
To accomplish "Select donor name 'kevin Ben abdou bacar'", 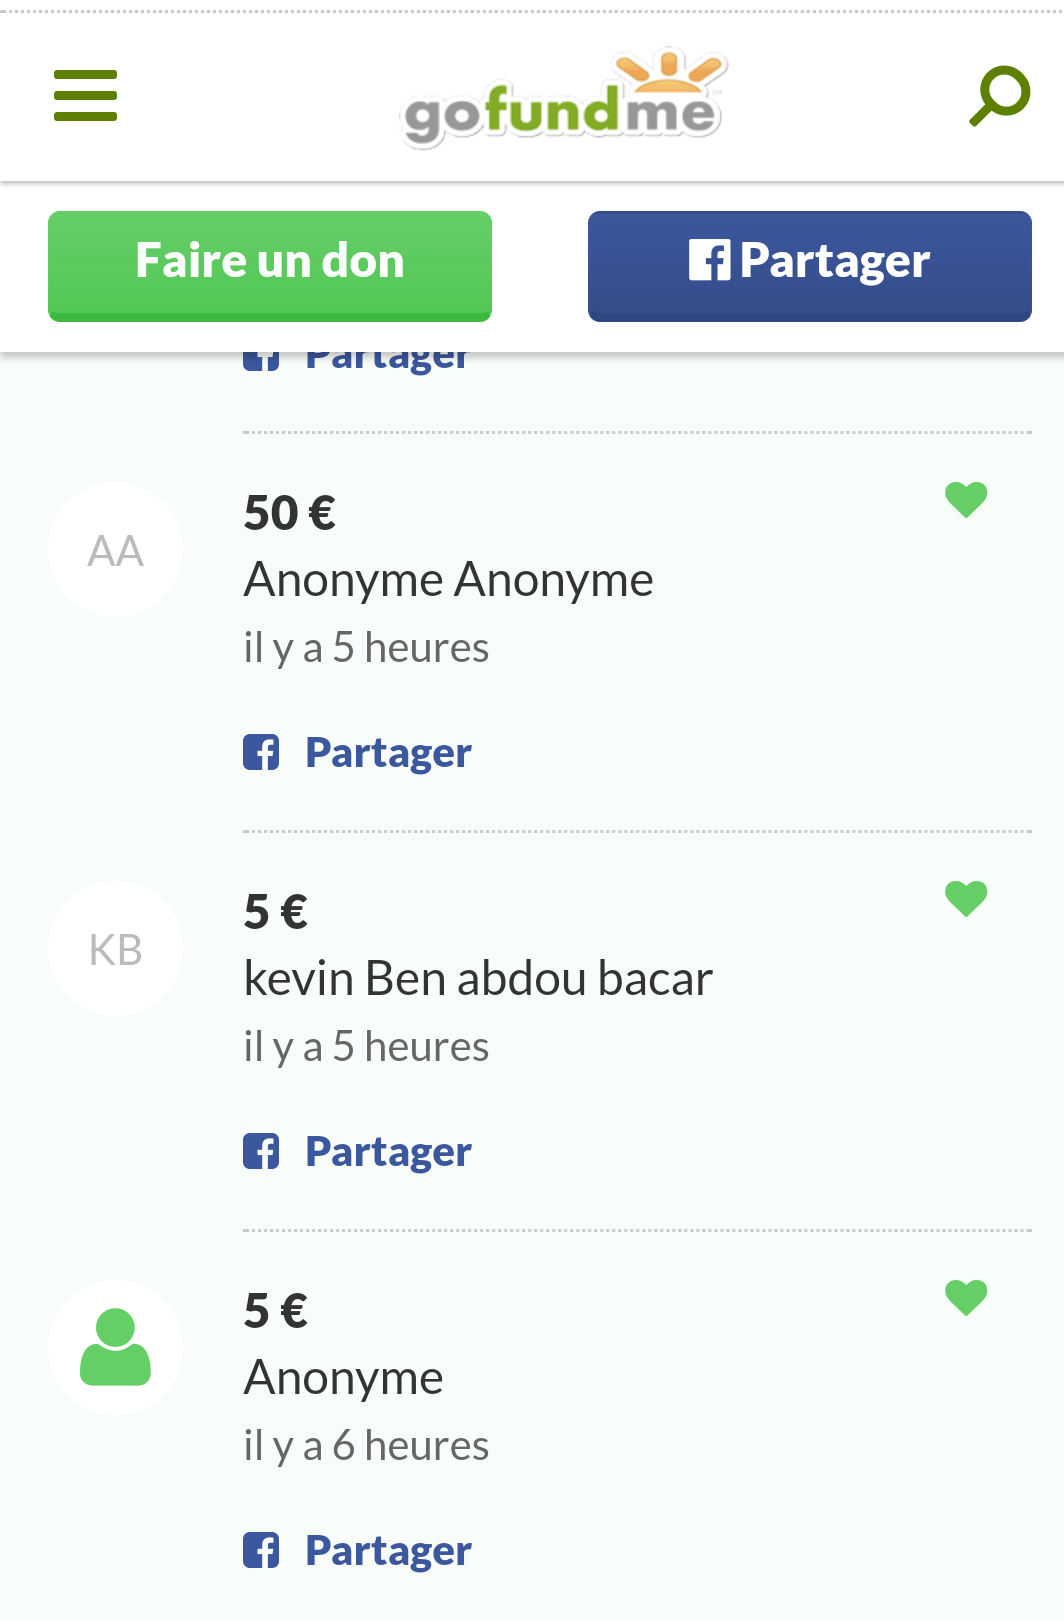I will click(x=478, y=978).
